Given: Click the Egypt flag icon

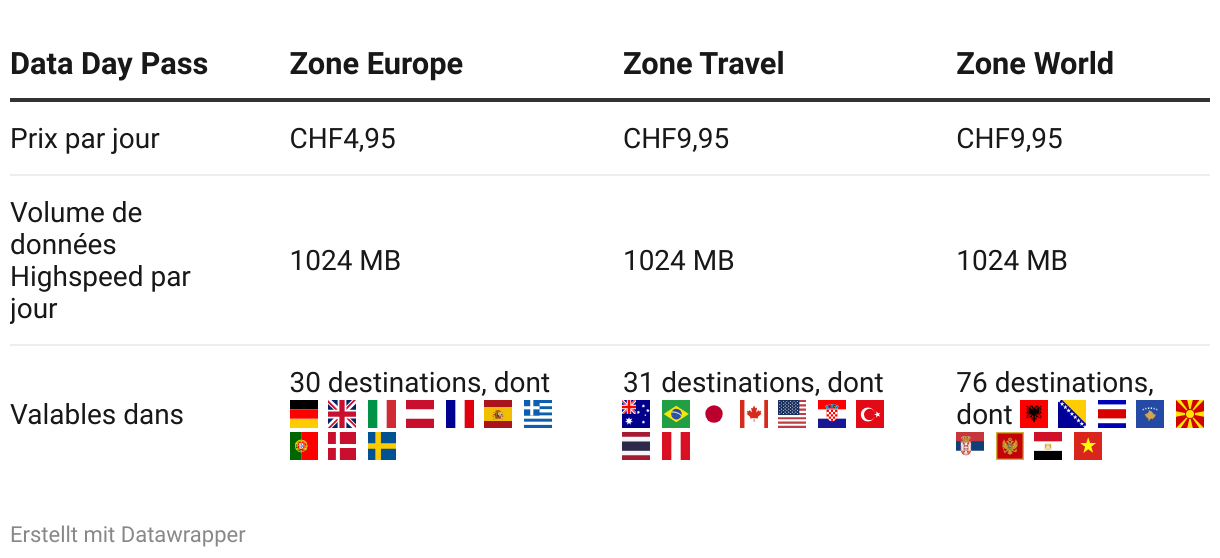Looking at the screenshot, I should coord(1049,446).
